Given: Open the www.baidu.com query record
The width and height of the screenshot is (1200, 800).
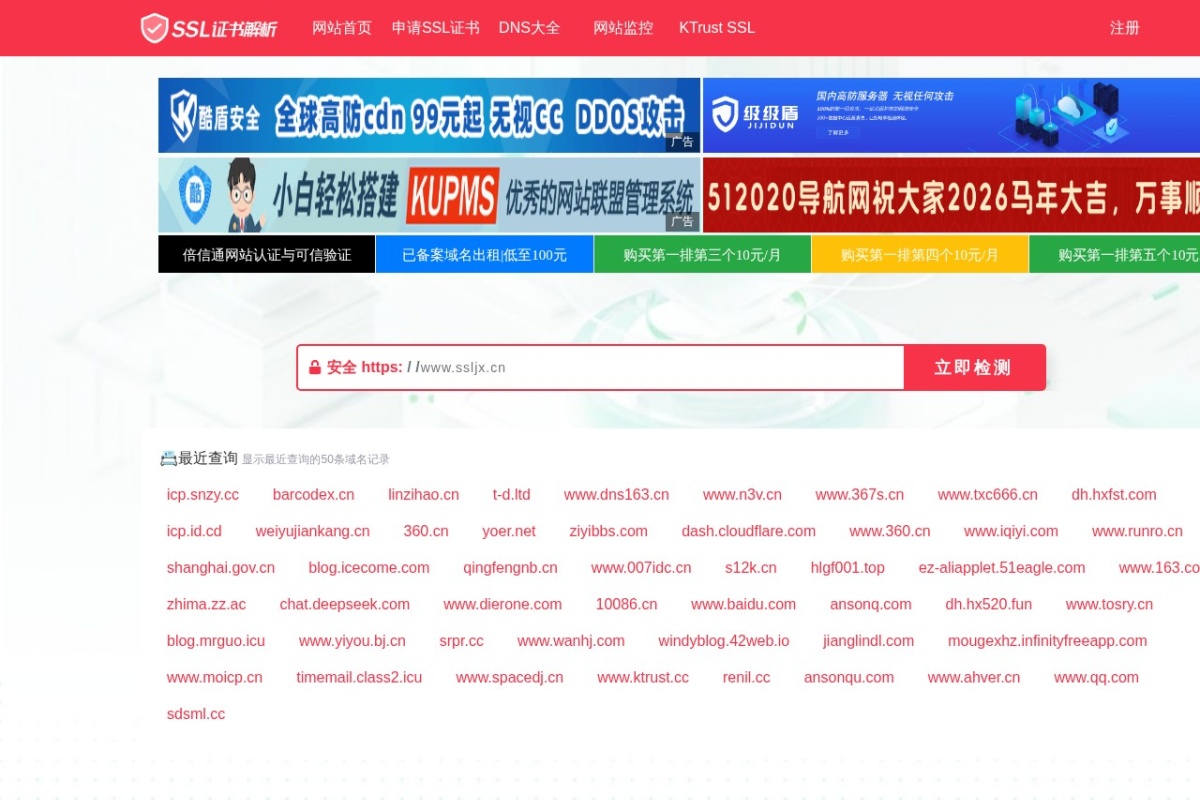Looking at the screenshot, I should (x=743, y=604).
